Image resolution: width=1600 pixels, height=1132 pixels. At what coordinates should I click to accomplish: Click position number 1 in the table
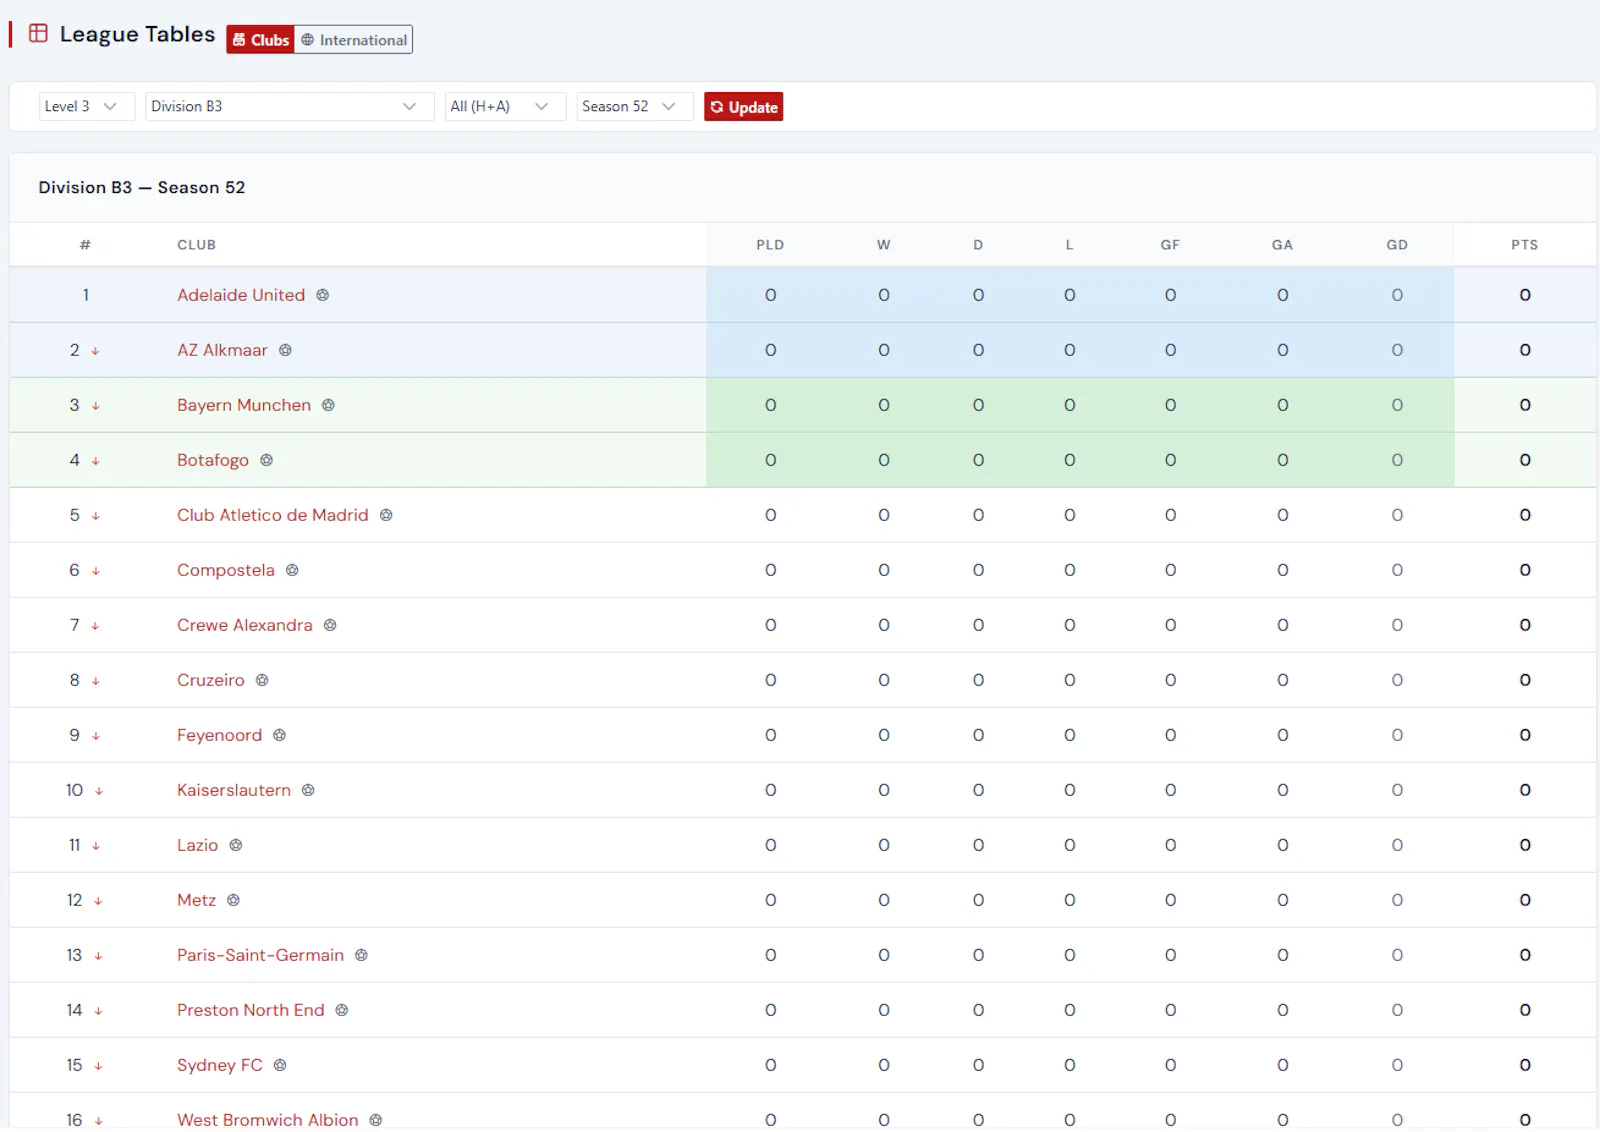pyautogui.click(x=86, y=295)
